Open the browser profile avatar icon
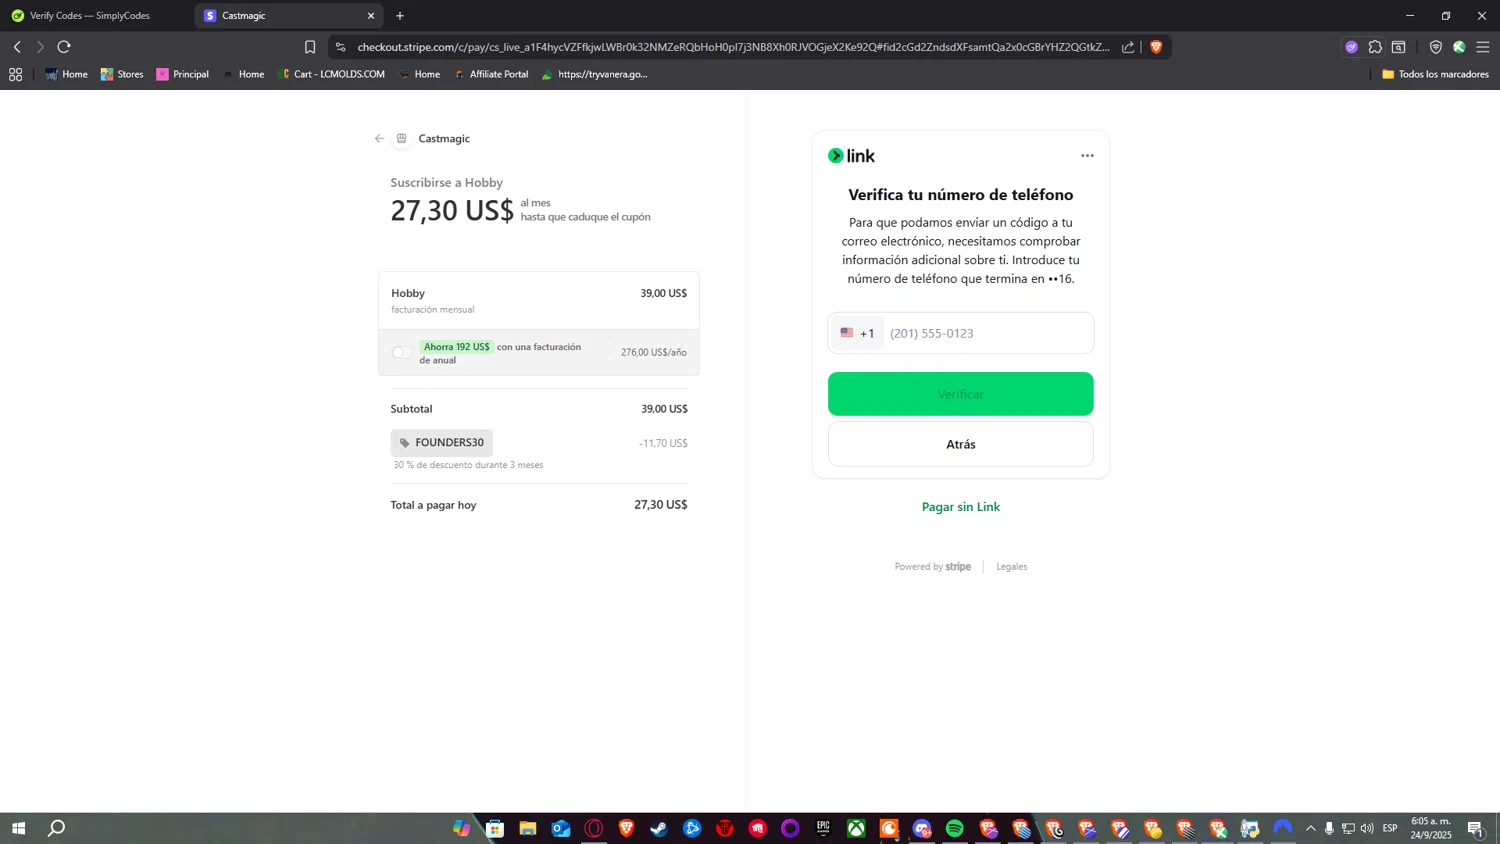Viewport: 1500px width, 844px height. point(1459,47)
